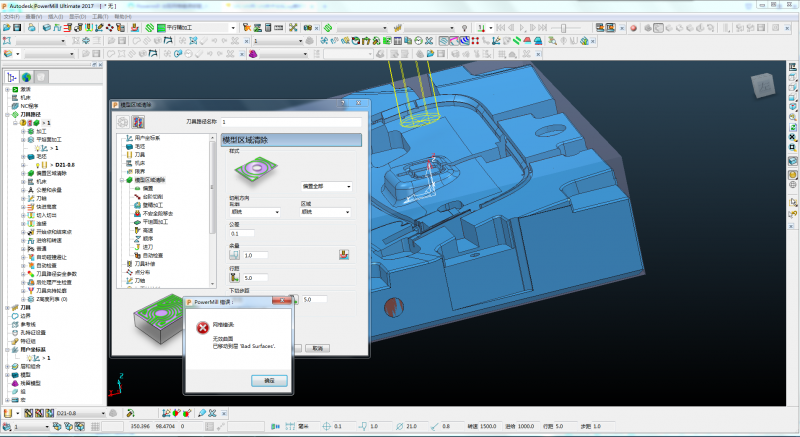
Task: Click the help ? button of strategy dialog
Action: [343, 104]
